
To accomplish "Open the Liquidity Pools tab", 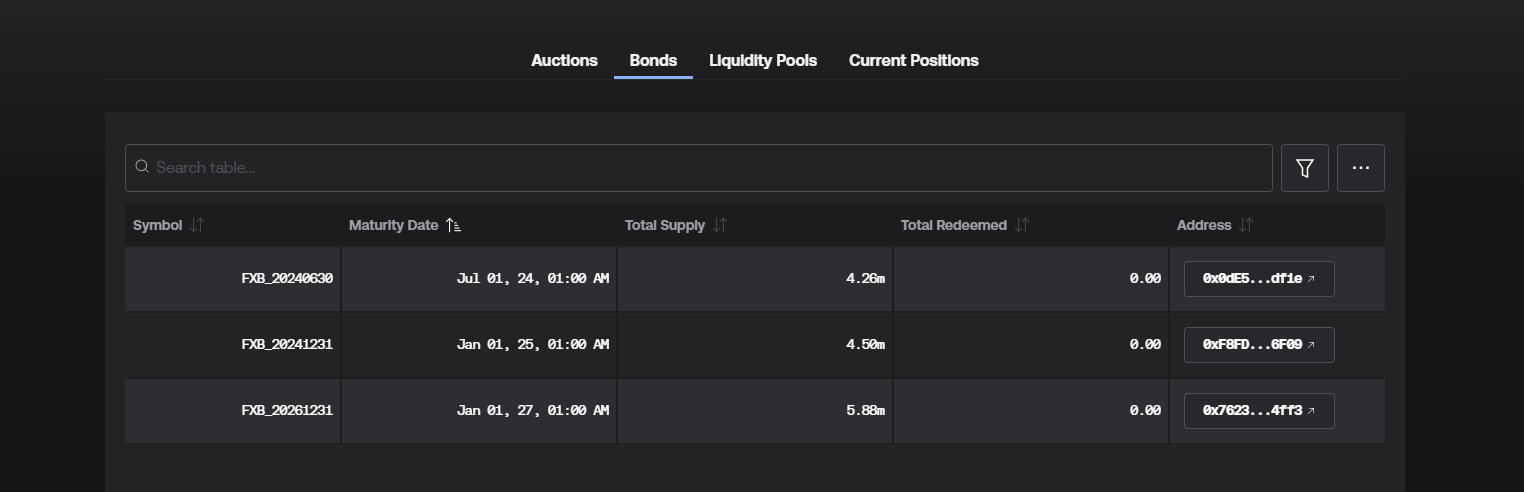I will (x=763, y=61).
